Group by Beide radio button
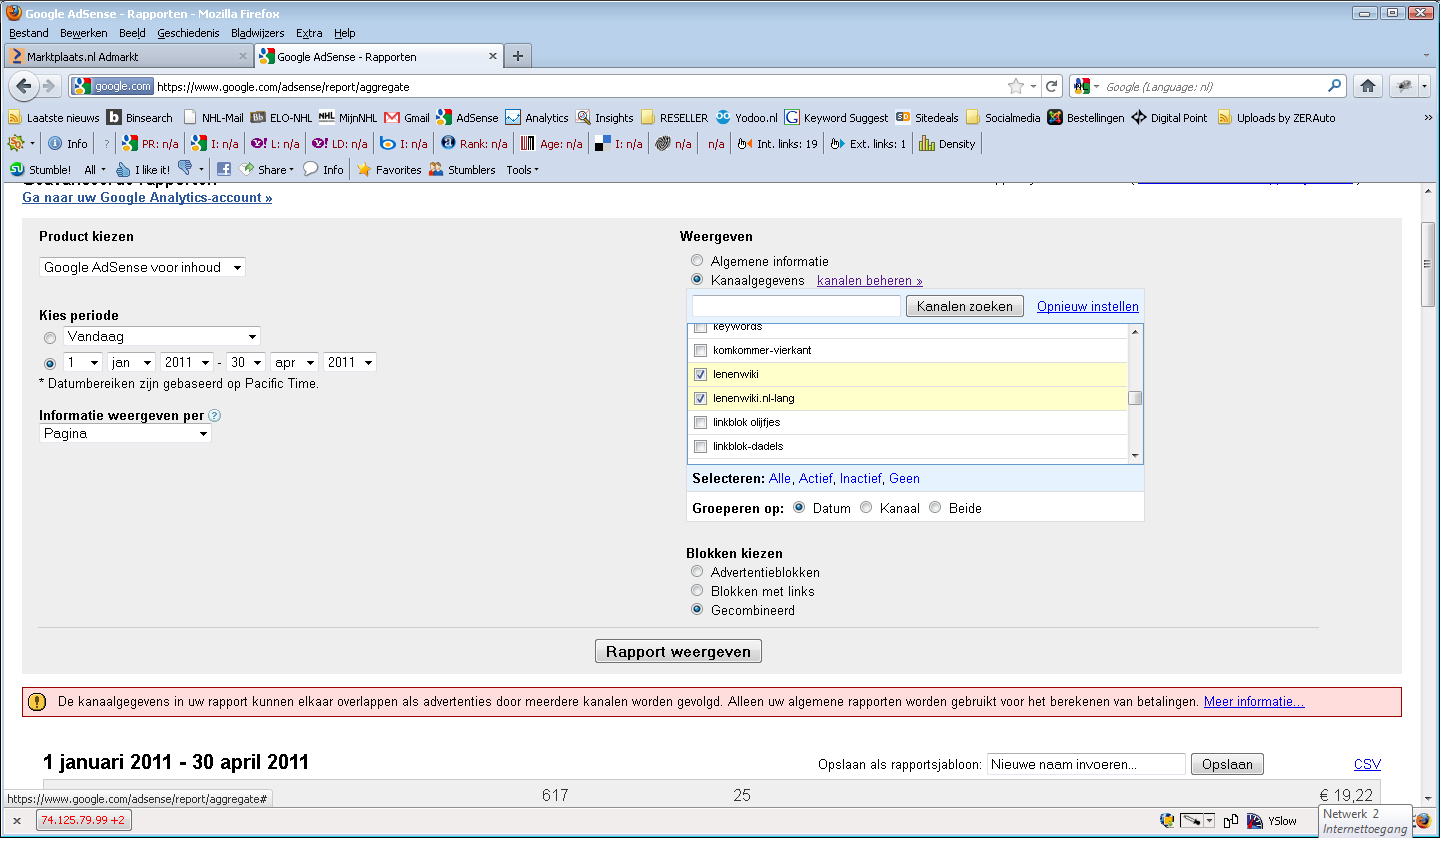 click(935, 507)
